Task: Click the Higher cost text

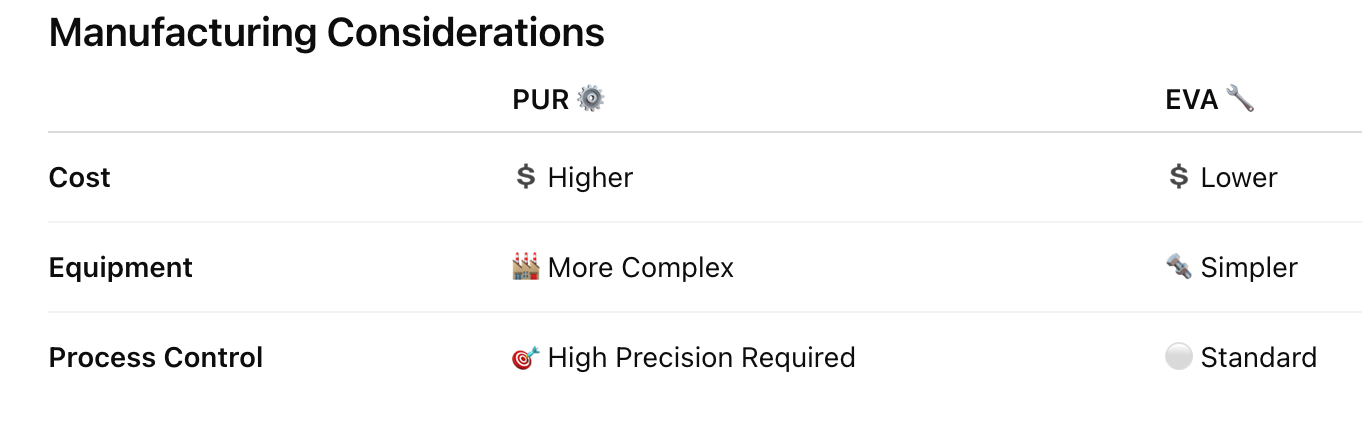Action: tap(590, 178)
